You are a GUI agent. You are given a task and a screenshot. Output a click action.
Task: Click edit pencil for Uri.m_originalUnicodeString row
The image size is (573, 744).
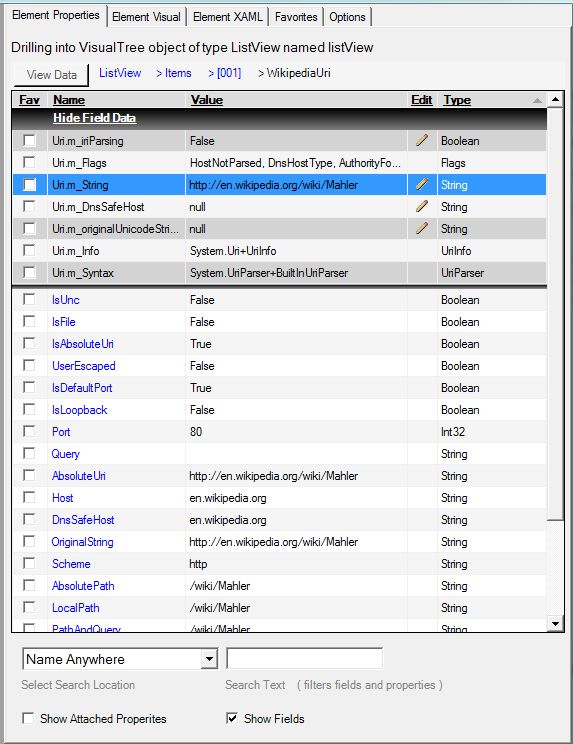coord(422,229)
